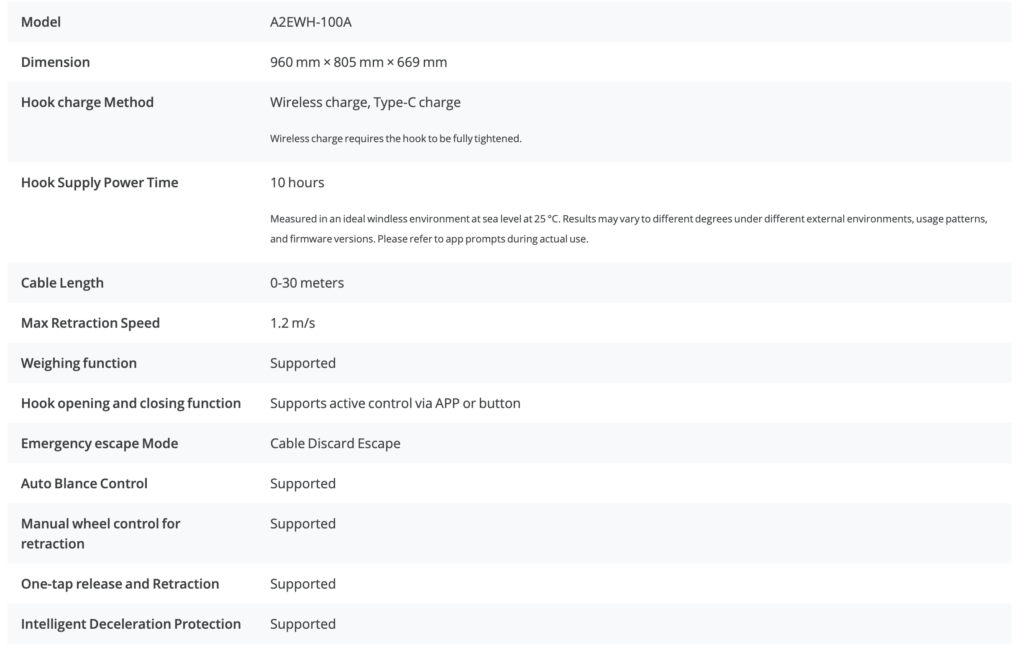Click the Weighing function label
1024x653 pixels.
click(x=79, y=363)
